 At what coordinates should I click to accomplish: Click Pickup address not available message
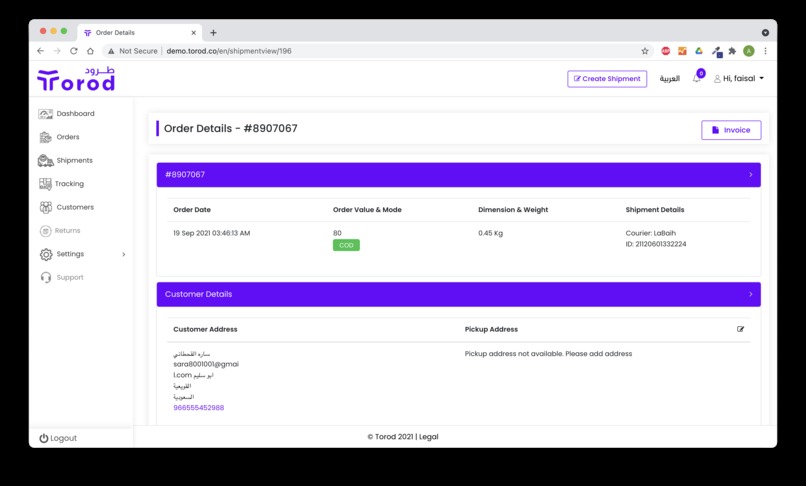tap(548, 354)
